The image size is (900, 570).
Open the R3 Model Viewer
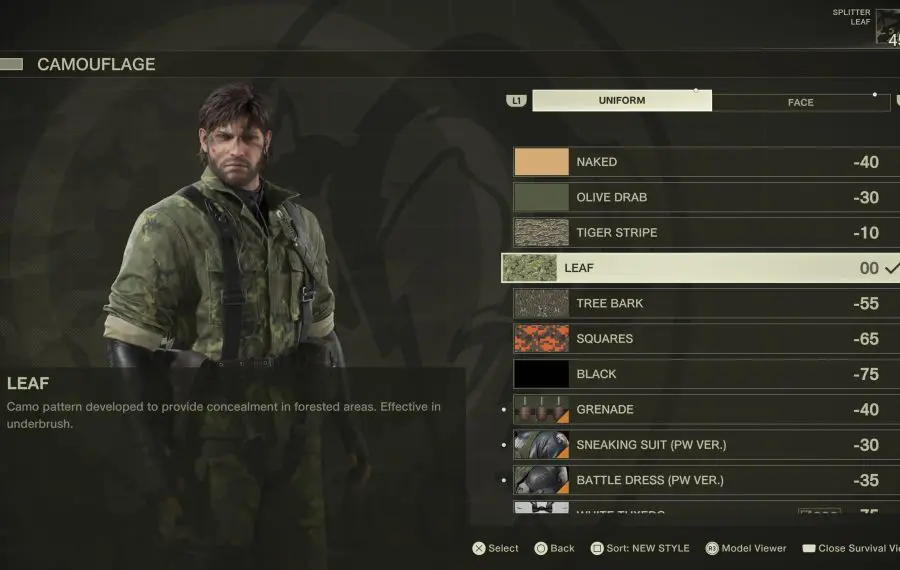click(x=746, y=548)
